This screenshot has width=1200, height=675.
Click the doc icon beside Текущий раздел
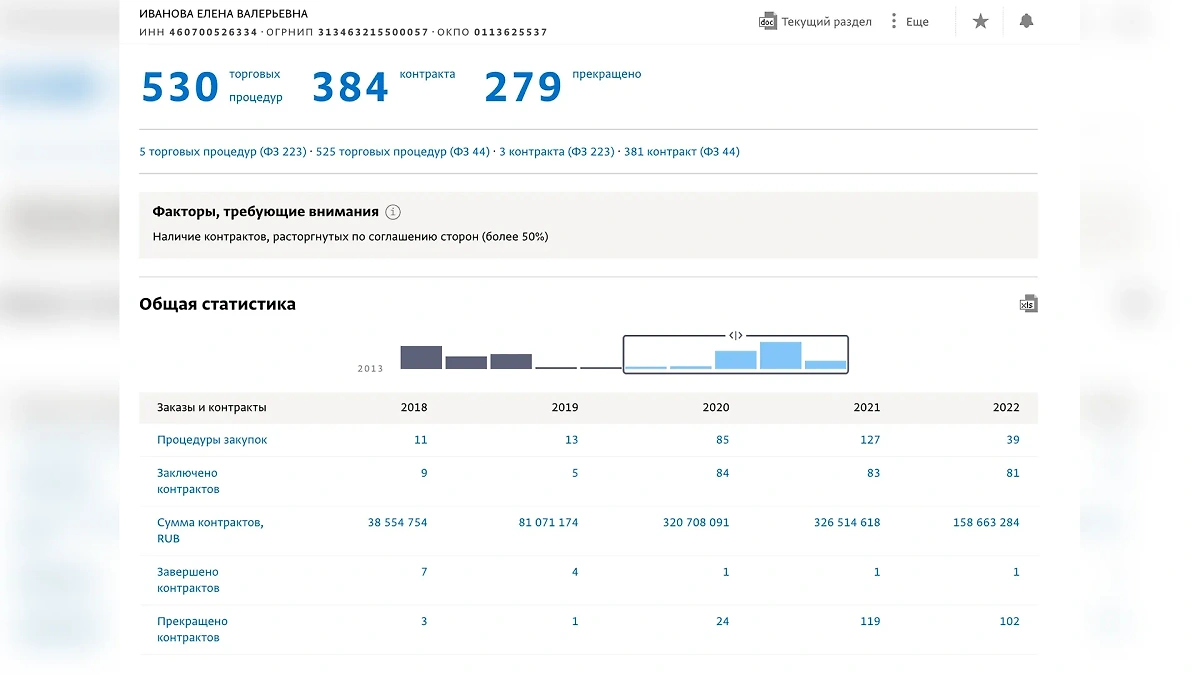[768, 21]
